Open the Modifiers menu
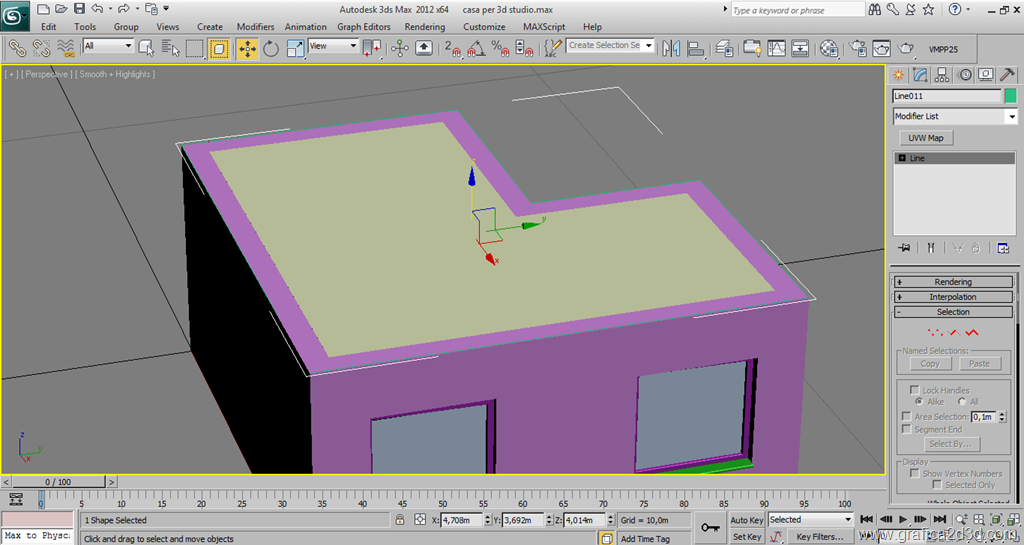The height and width of the screenshot is (545, 1024). click(255, 27)
